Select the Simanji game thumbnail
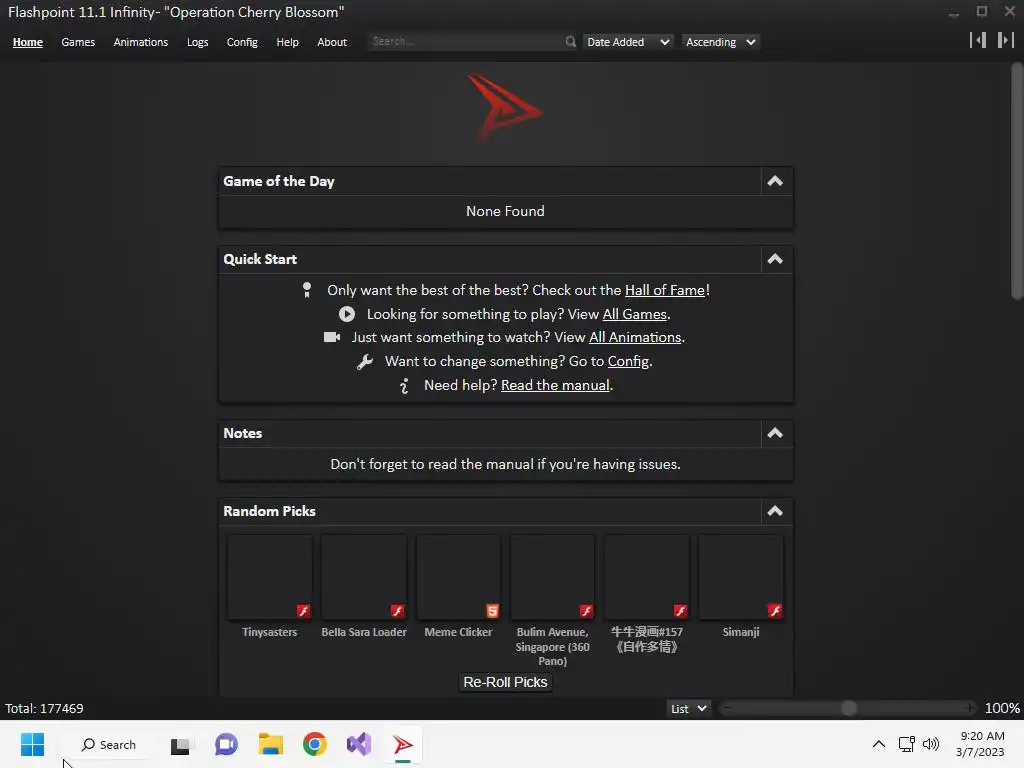 click(741, 577)
